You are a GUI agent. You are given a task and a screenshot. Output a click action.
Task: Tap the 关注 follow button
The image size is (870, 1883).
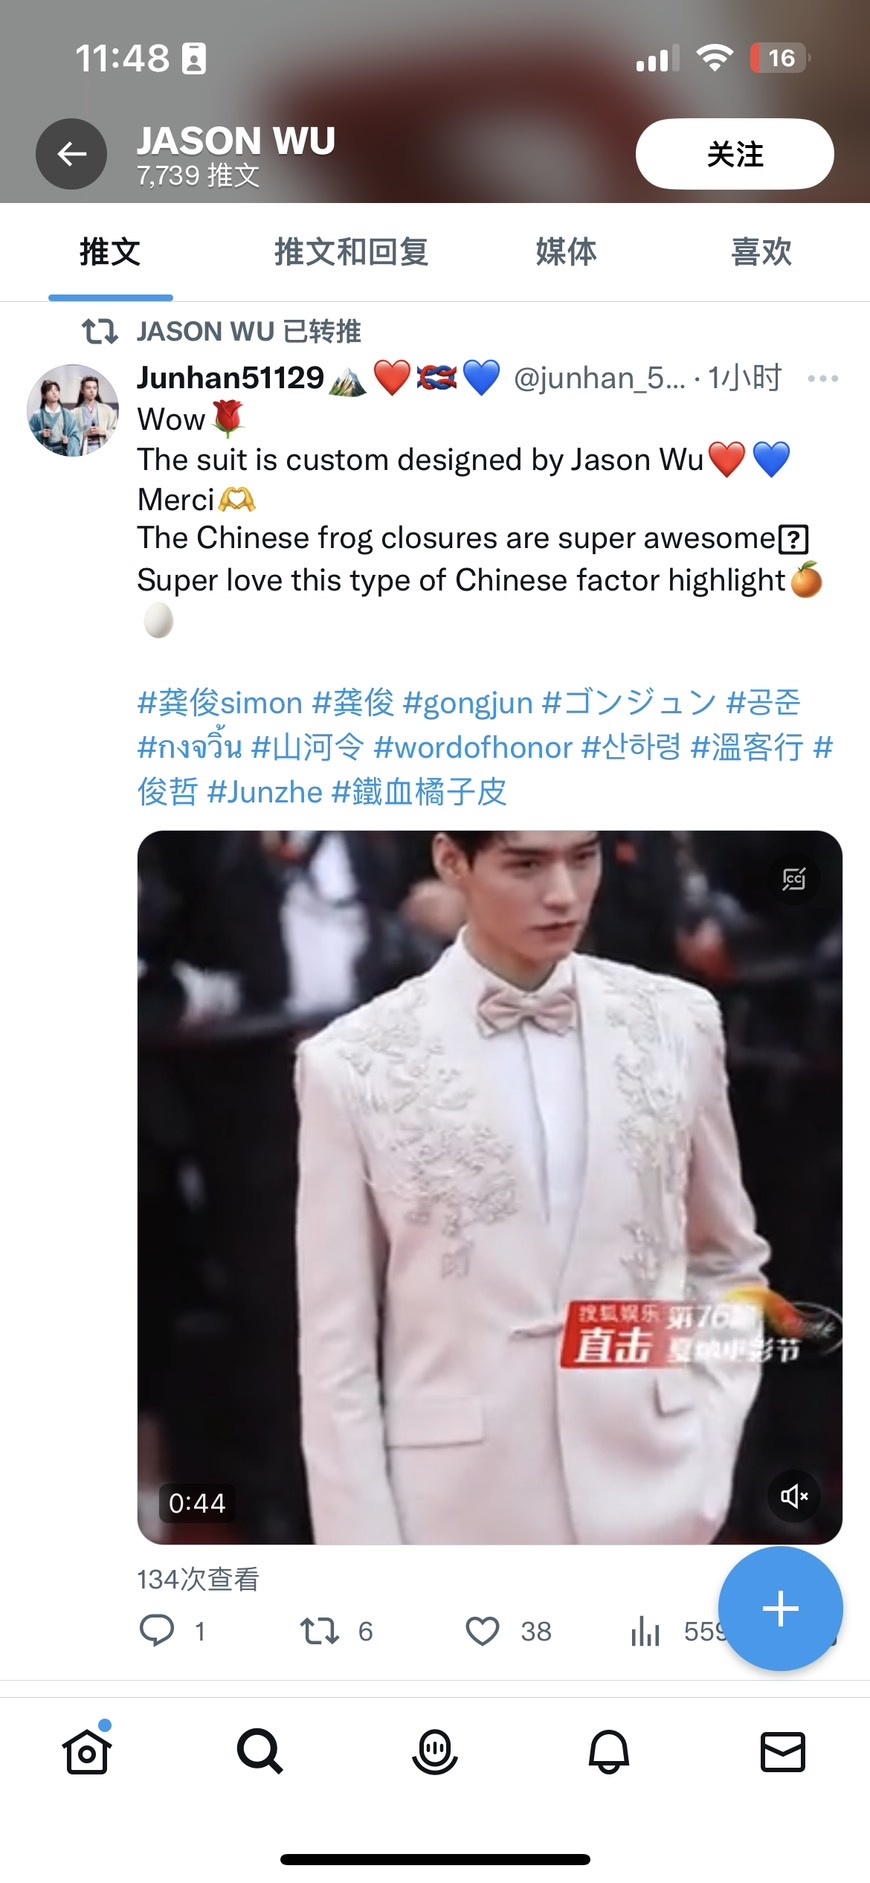point(735,154)
